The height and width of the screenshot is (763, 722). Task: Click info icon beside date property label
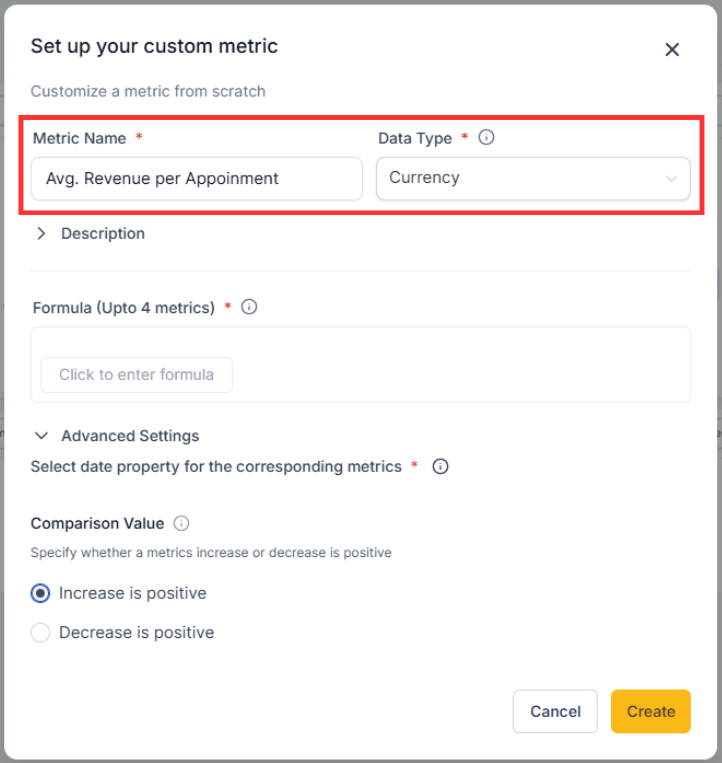click(x=440, y=466)
